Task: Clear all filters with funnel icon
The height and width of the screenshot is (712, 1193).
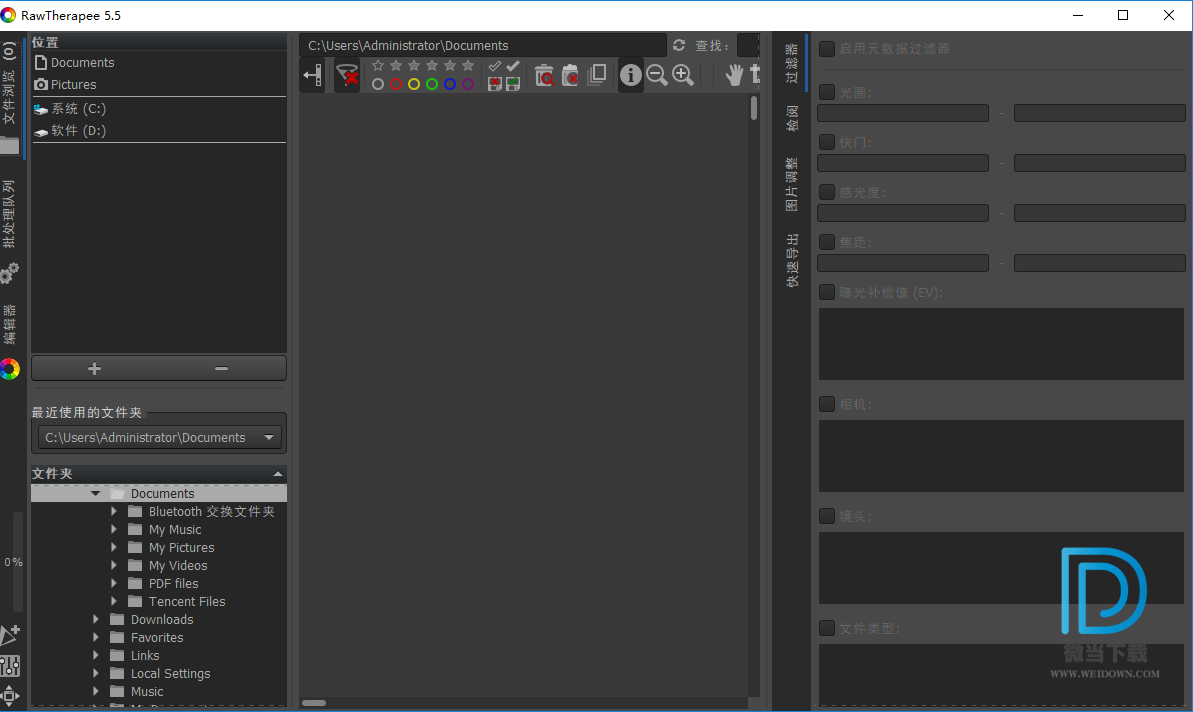Action: (347, 75)
